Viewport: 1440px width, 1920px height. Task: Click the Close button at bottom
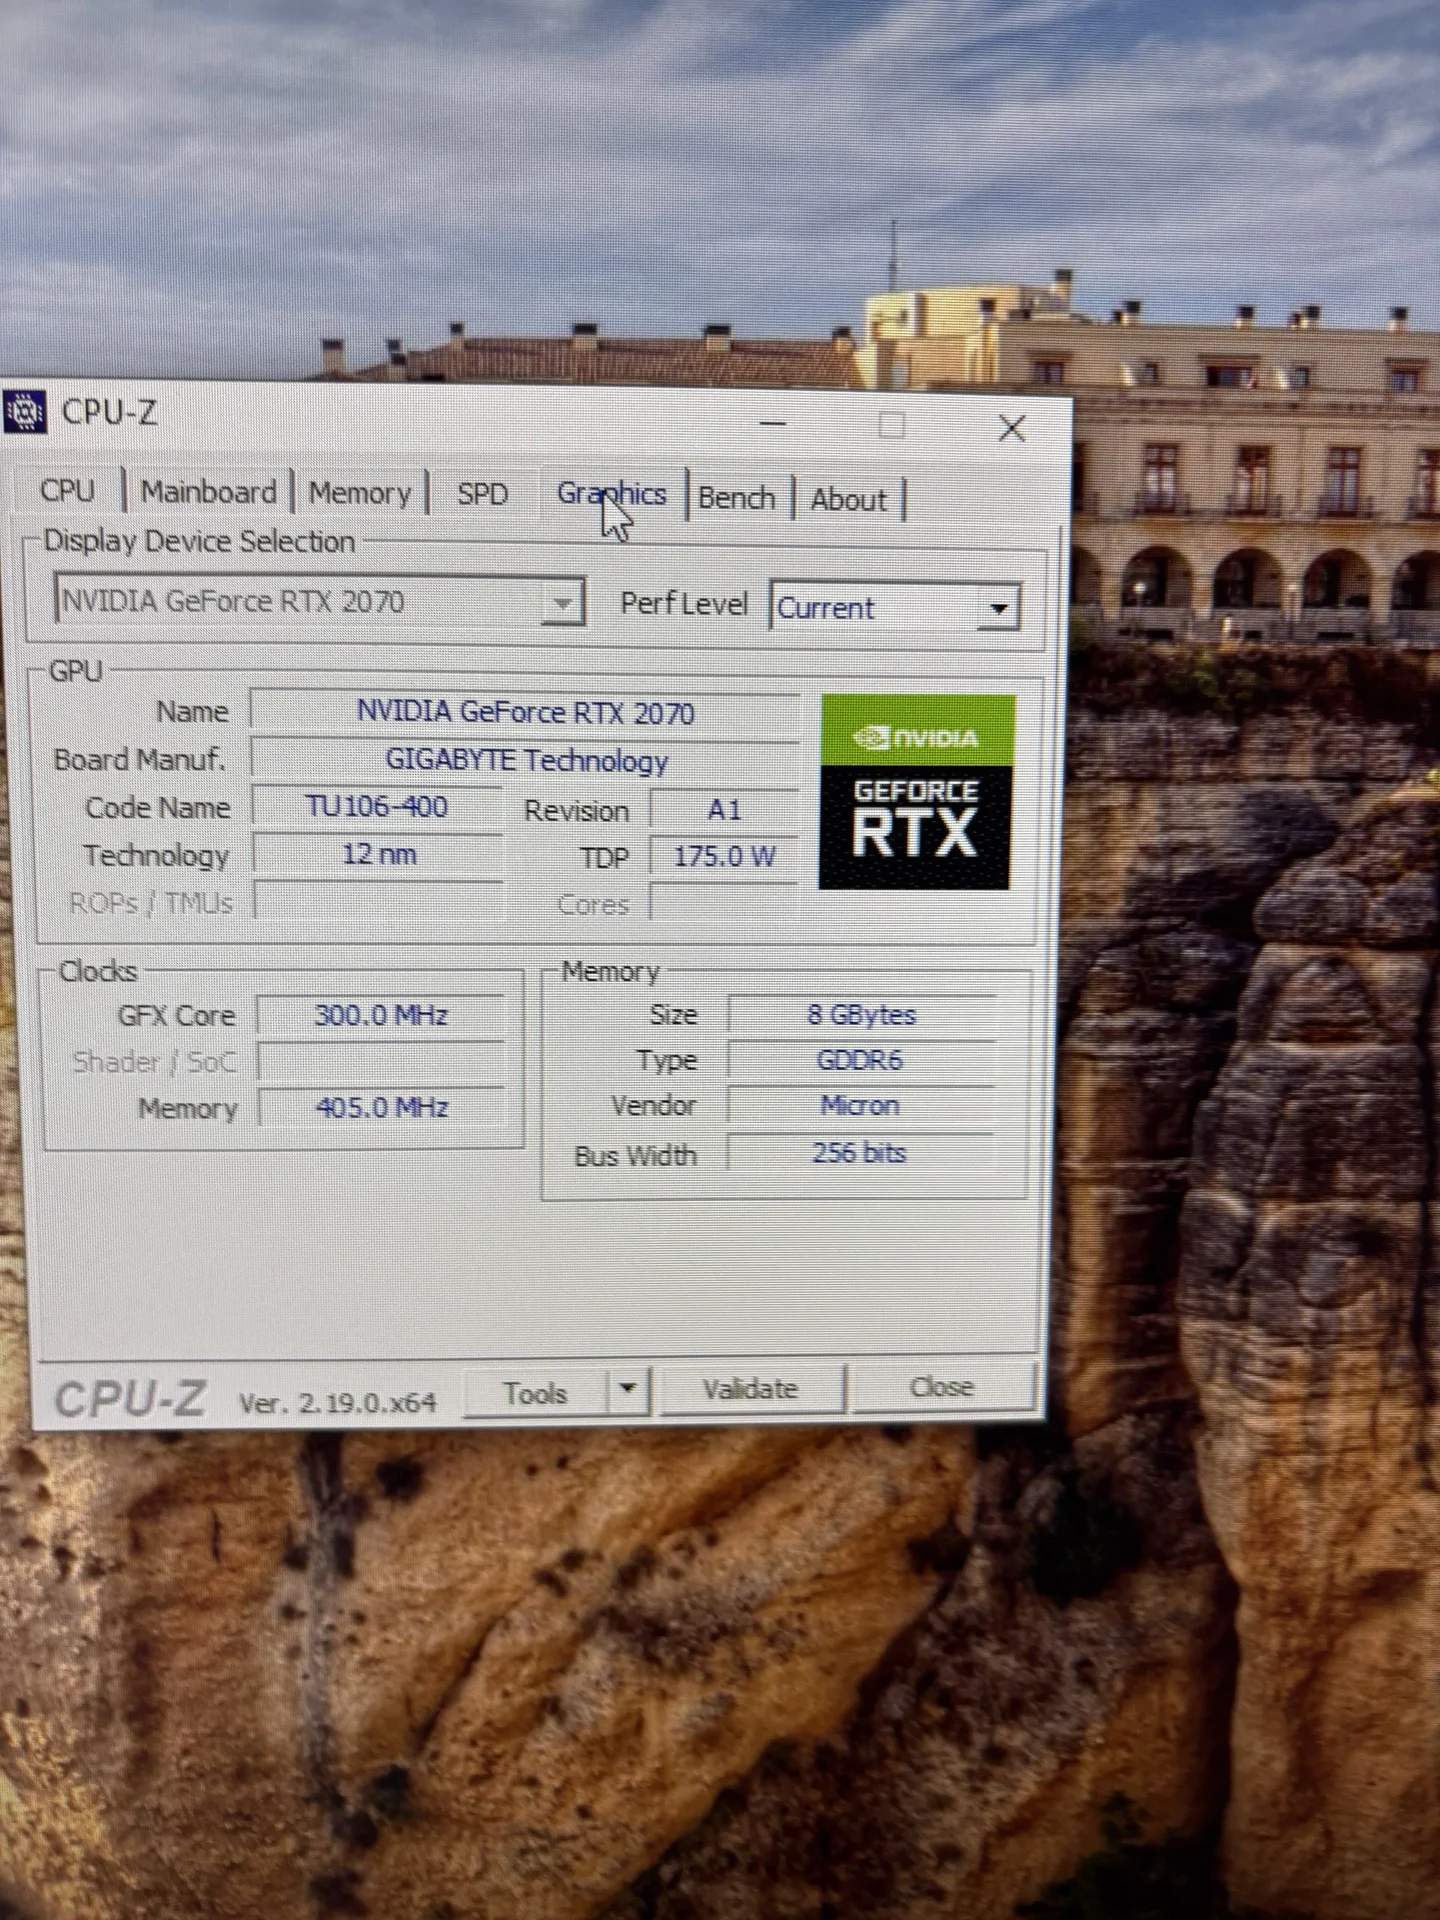[x=941, y=1387]
